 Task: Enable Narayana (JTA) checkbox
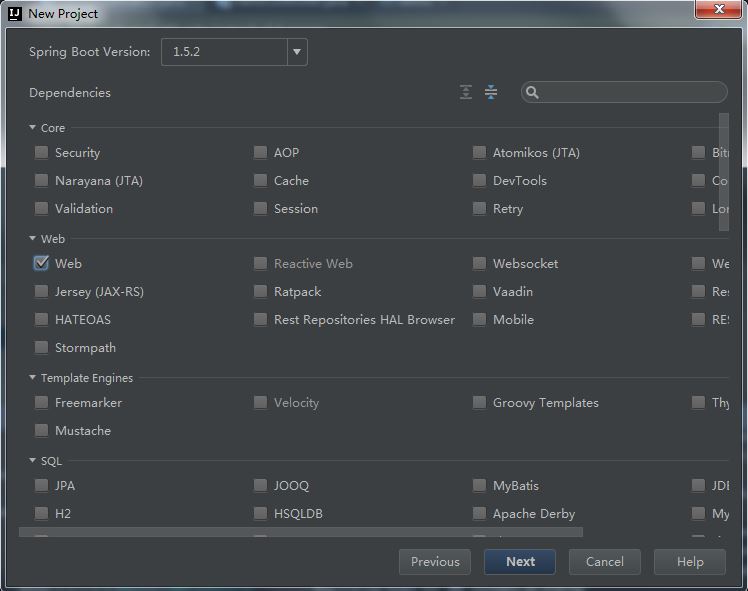point(42,180)
